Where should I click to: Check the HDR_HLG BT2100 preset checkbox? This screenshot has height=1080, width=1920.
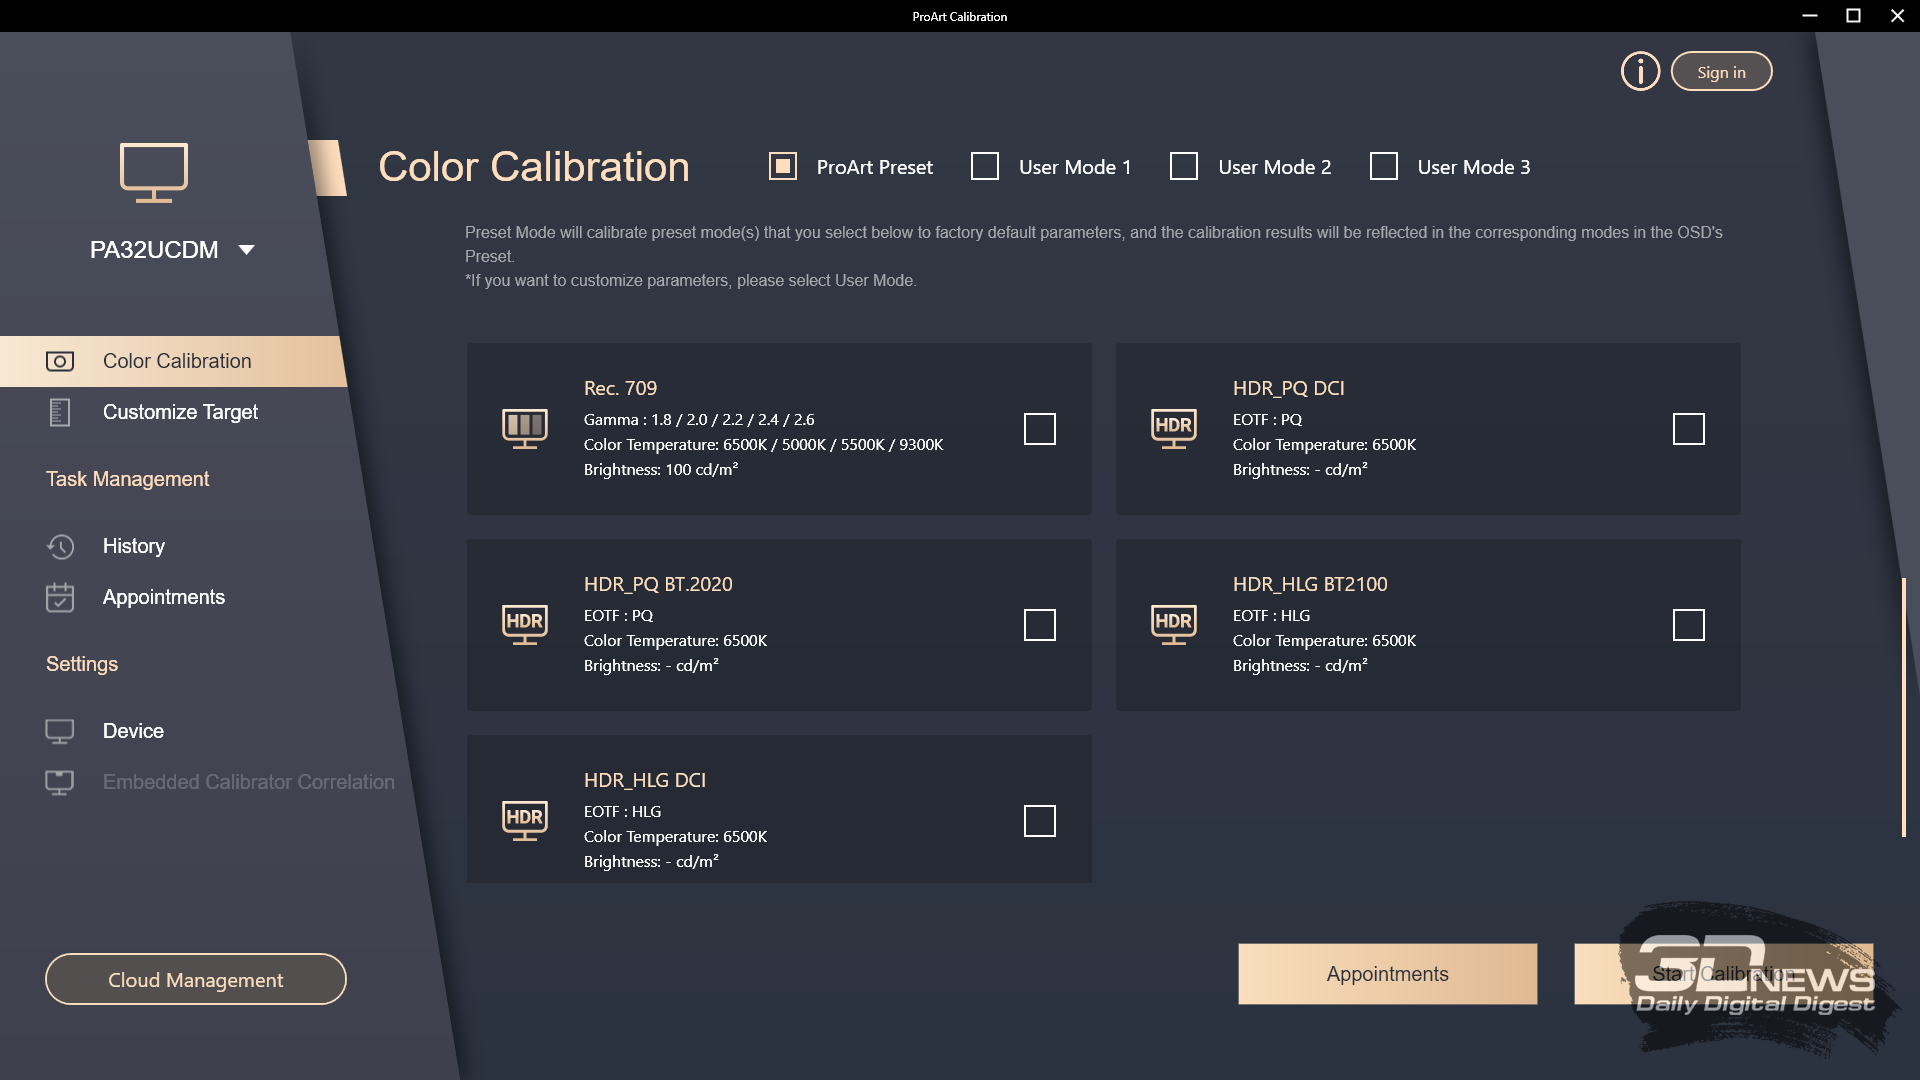click(1689, 625)
